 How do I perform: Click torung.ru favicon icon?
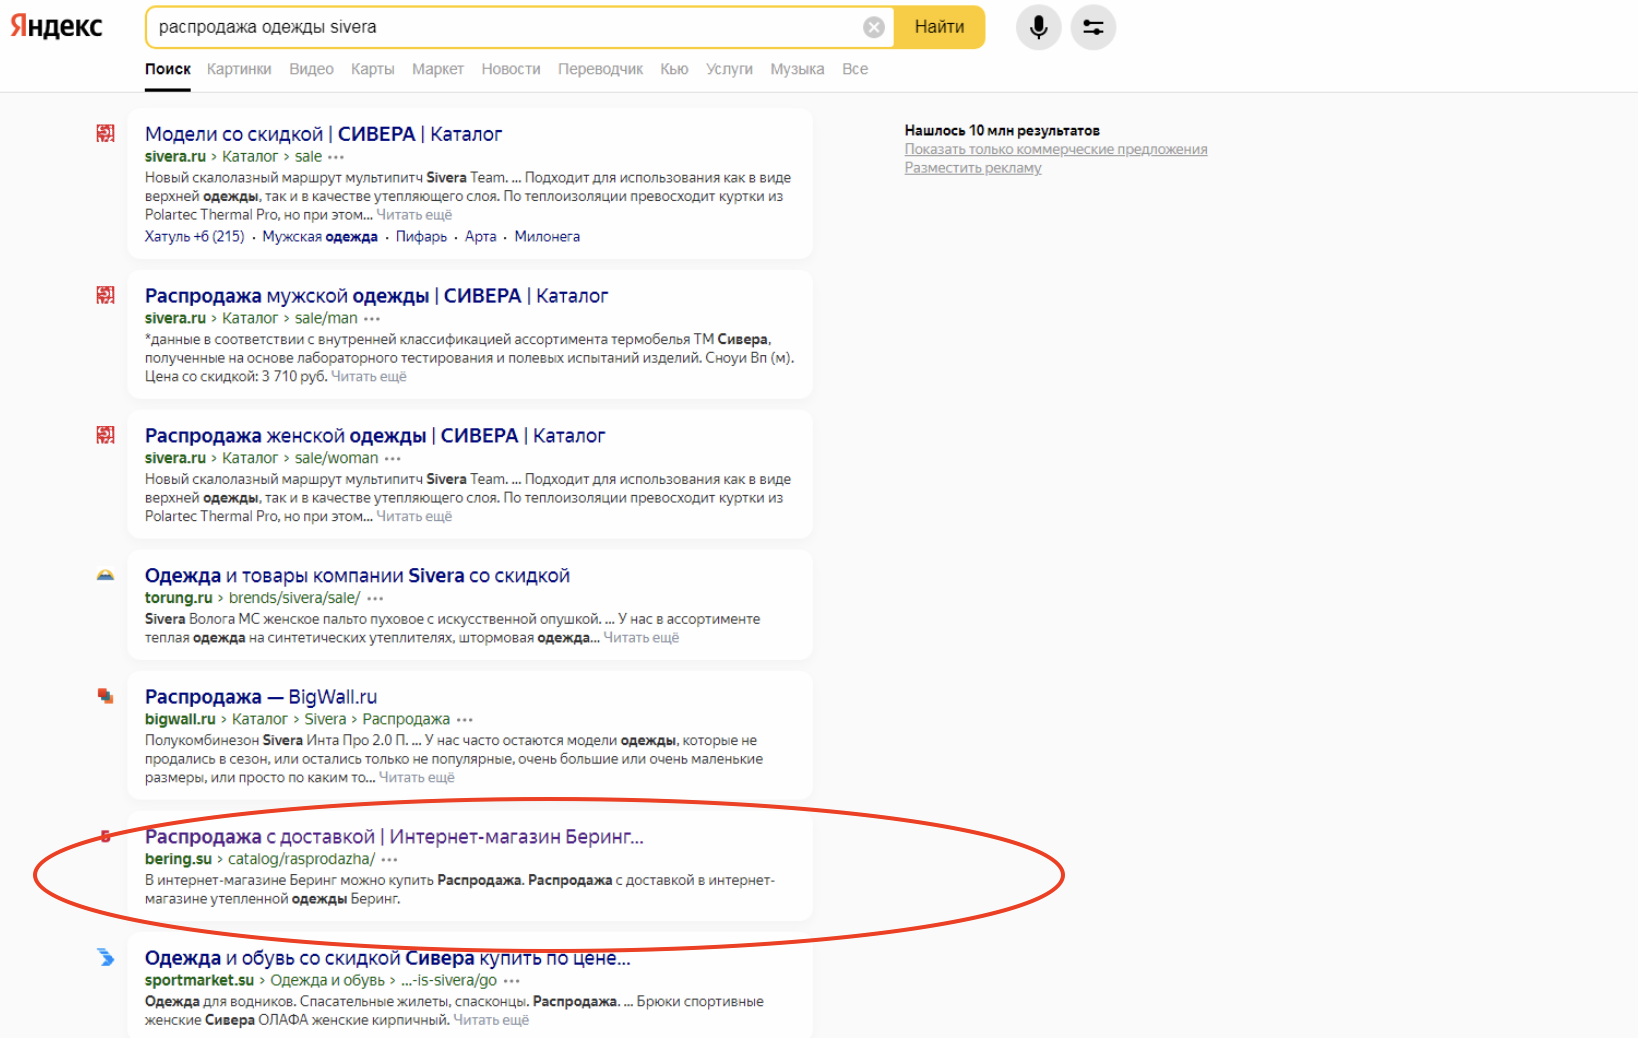coord(105,576)
